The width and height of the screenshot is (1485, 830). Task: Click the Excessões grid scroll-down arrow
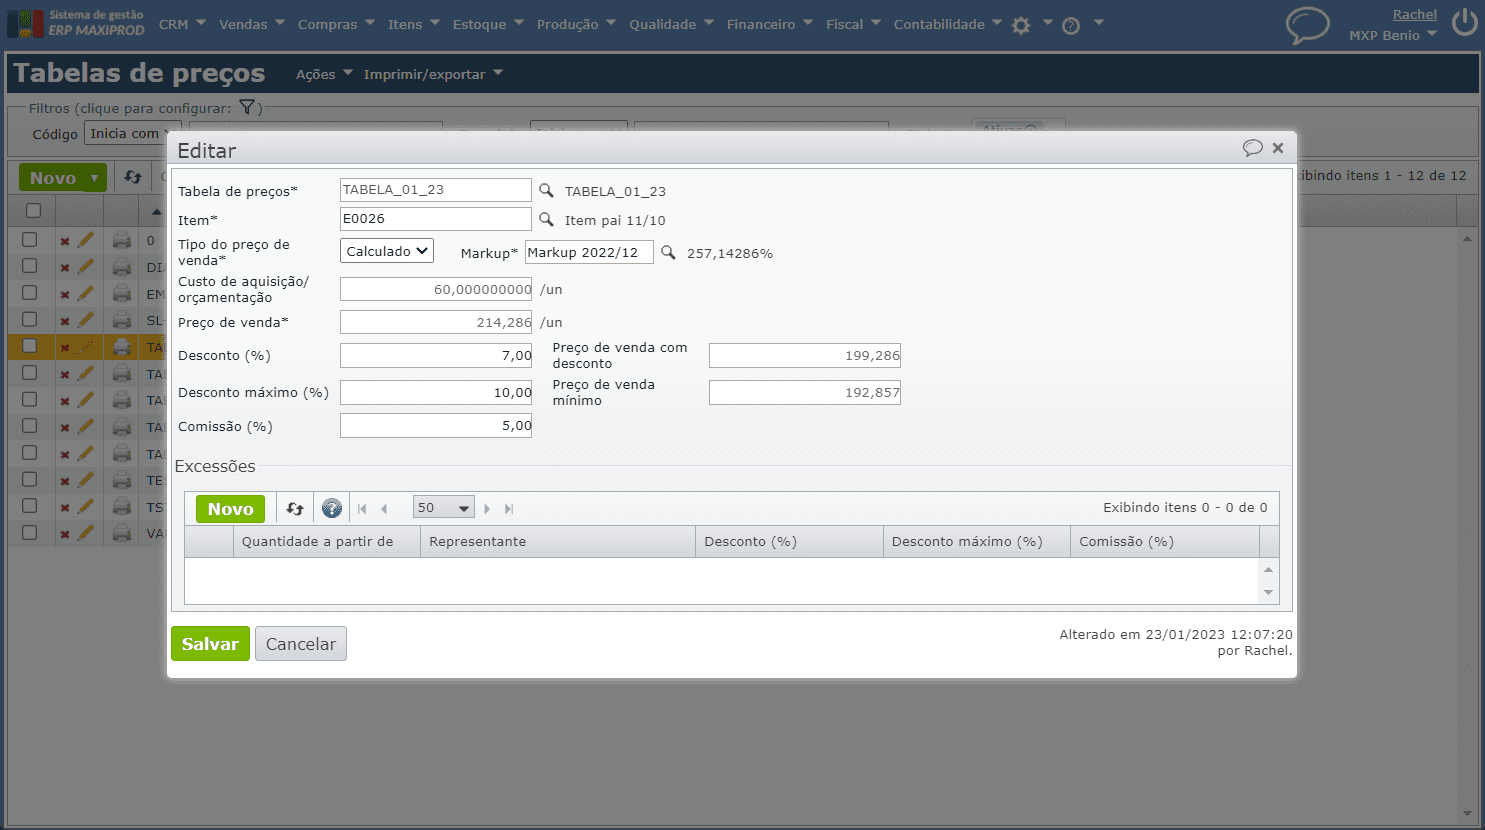(x=1269, y=593)
